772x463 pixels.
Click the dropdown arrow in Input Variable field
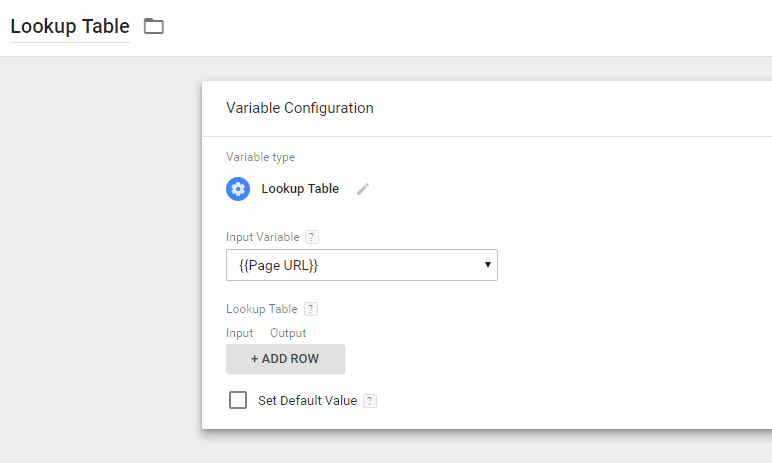click(x=487, y=265)
